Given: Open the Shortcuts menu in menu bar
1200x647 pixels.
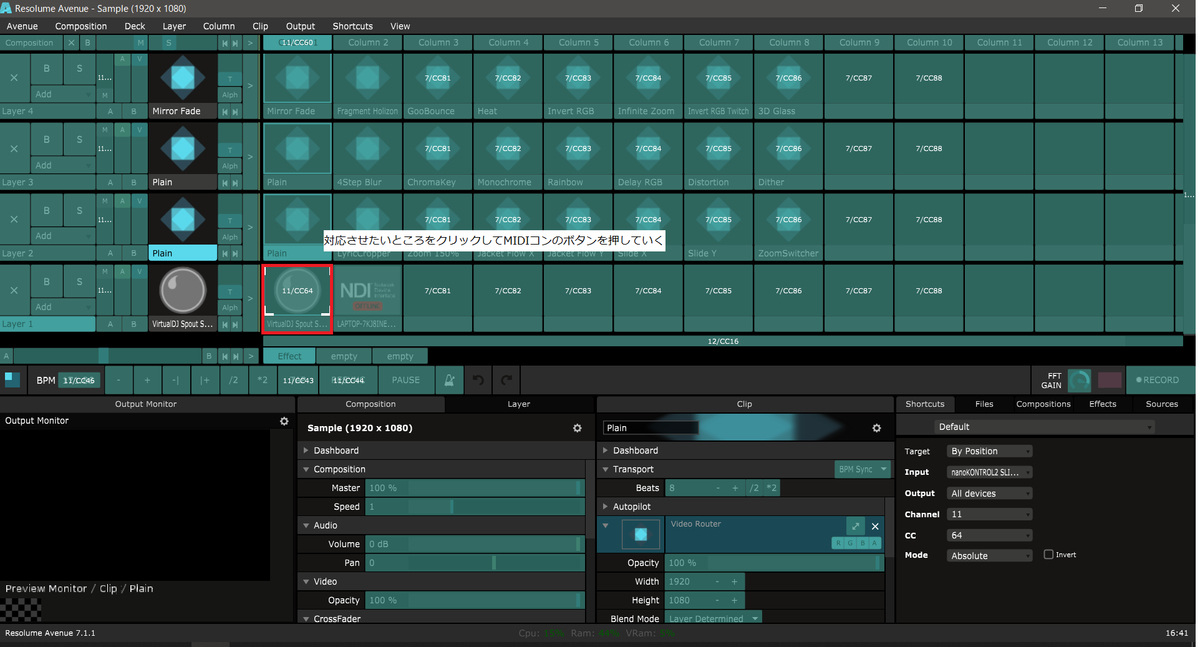Looking at the screenshot, I should coord(353,26).
